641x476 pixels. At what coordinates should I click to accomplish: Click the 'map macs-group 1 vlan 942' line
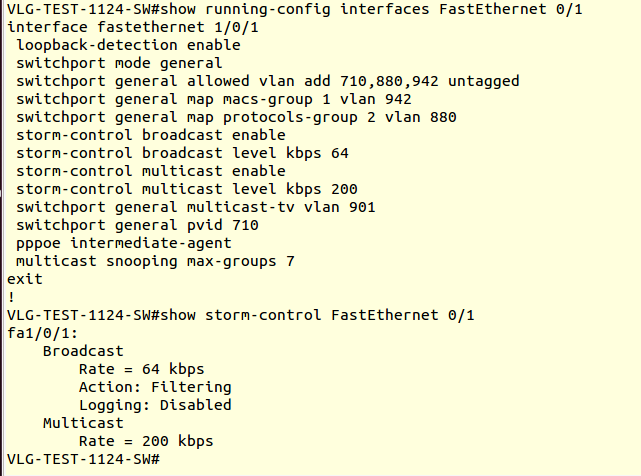214,99
